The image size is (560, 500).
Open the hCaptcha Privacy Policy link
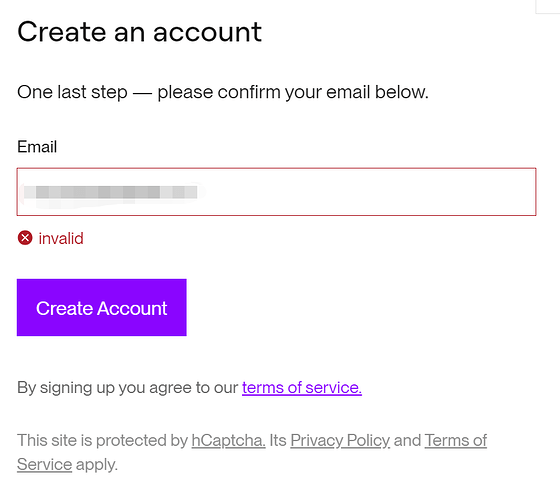340,440
